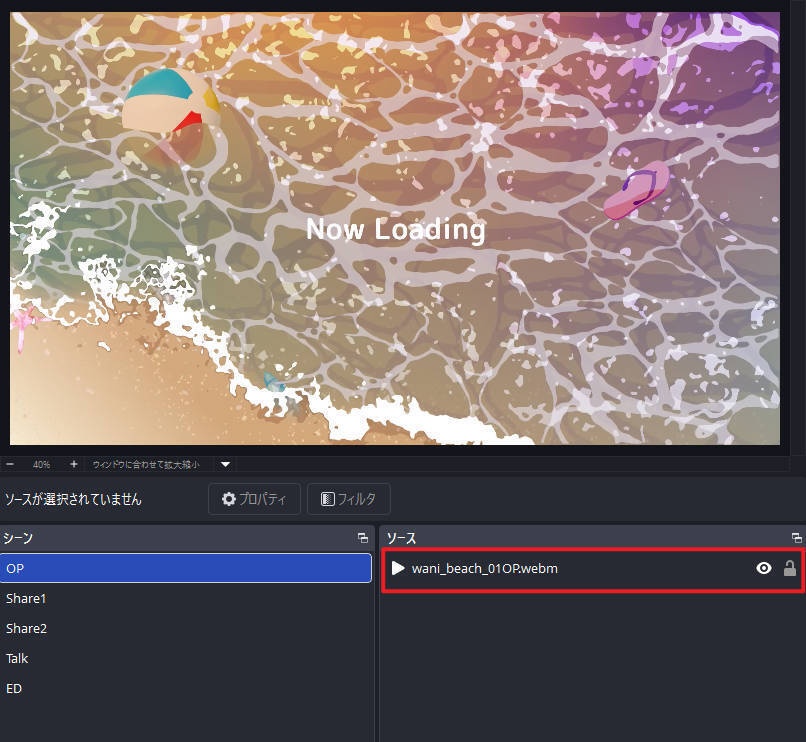Pop out the ソース dock panel
Viewport: 806px width, 742px height.
[796, 538]
